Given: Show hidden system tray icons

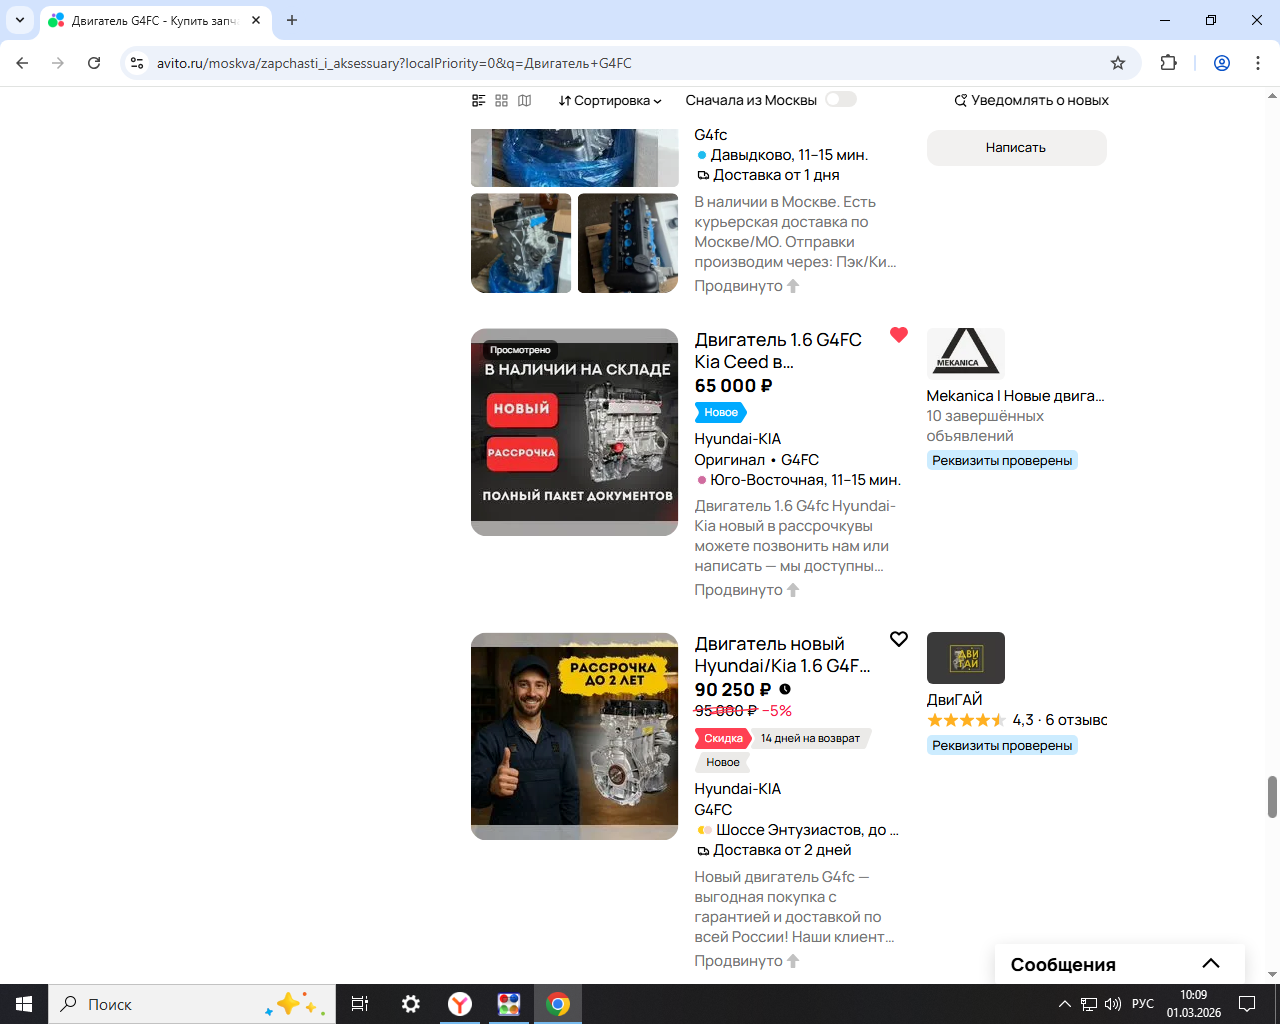Looking at the screenshot, I should pos(1065,1004).
